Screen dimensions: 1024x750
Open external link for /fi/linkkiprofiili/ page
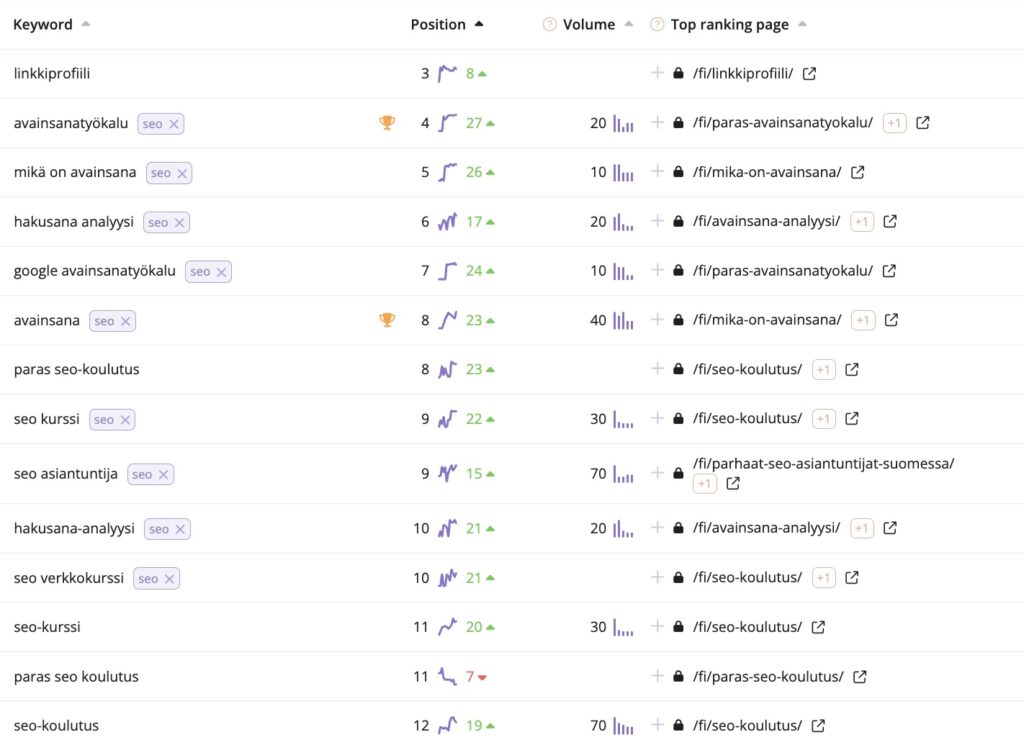809,74
